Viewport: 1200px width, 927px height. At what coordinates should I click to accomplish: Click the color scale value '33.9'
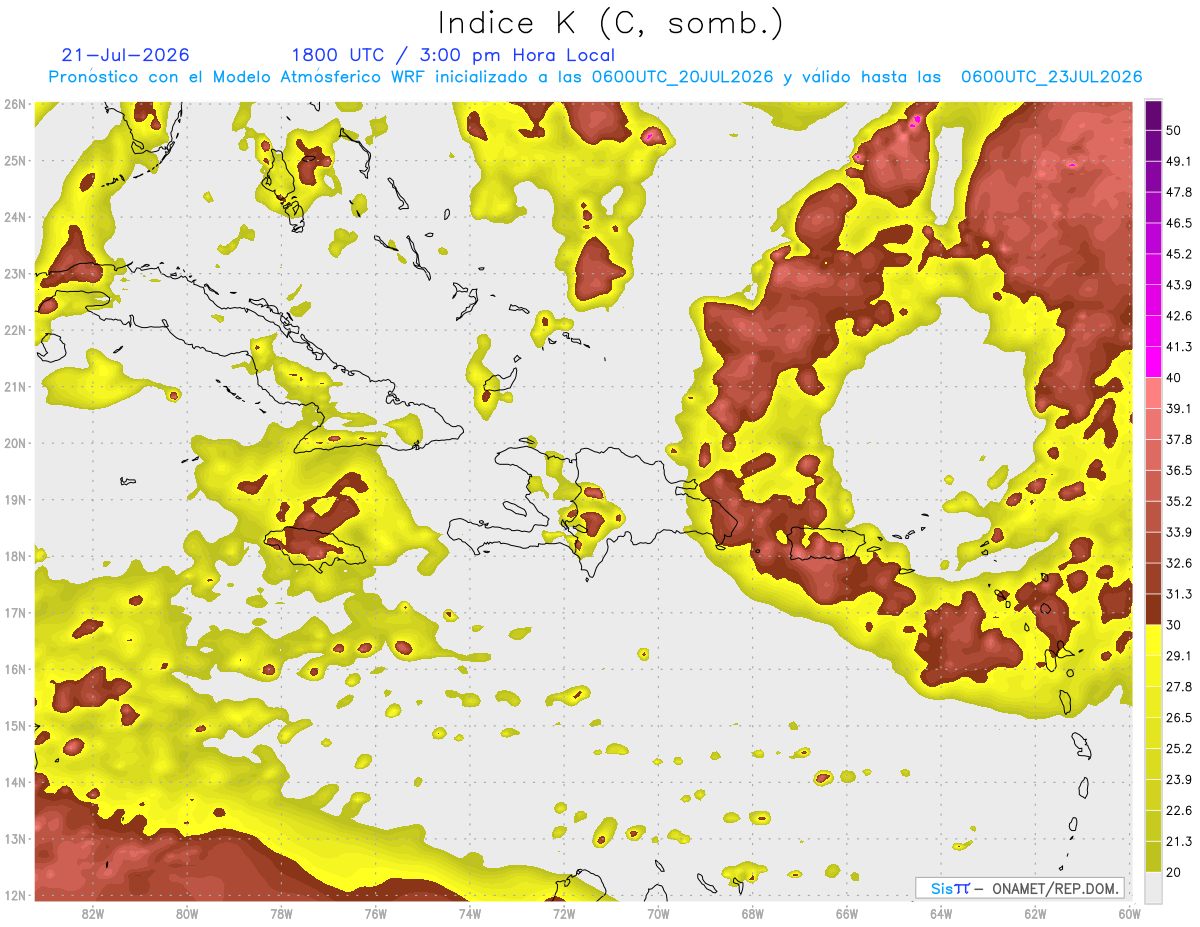pyautogui.click(x=1179, y=532)
